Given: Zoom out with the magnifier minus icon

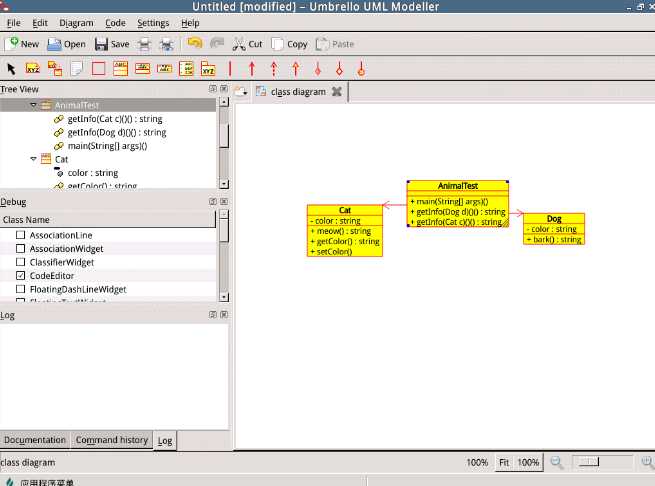Looking at the screenshot, I should 556,462.
